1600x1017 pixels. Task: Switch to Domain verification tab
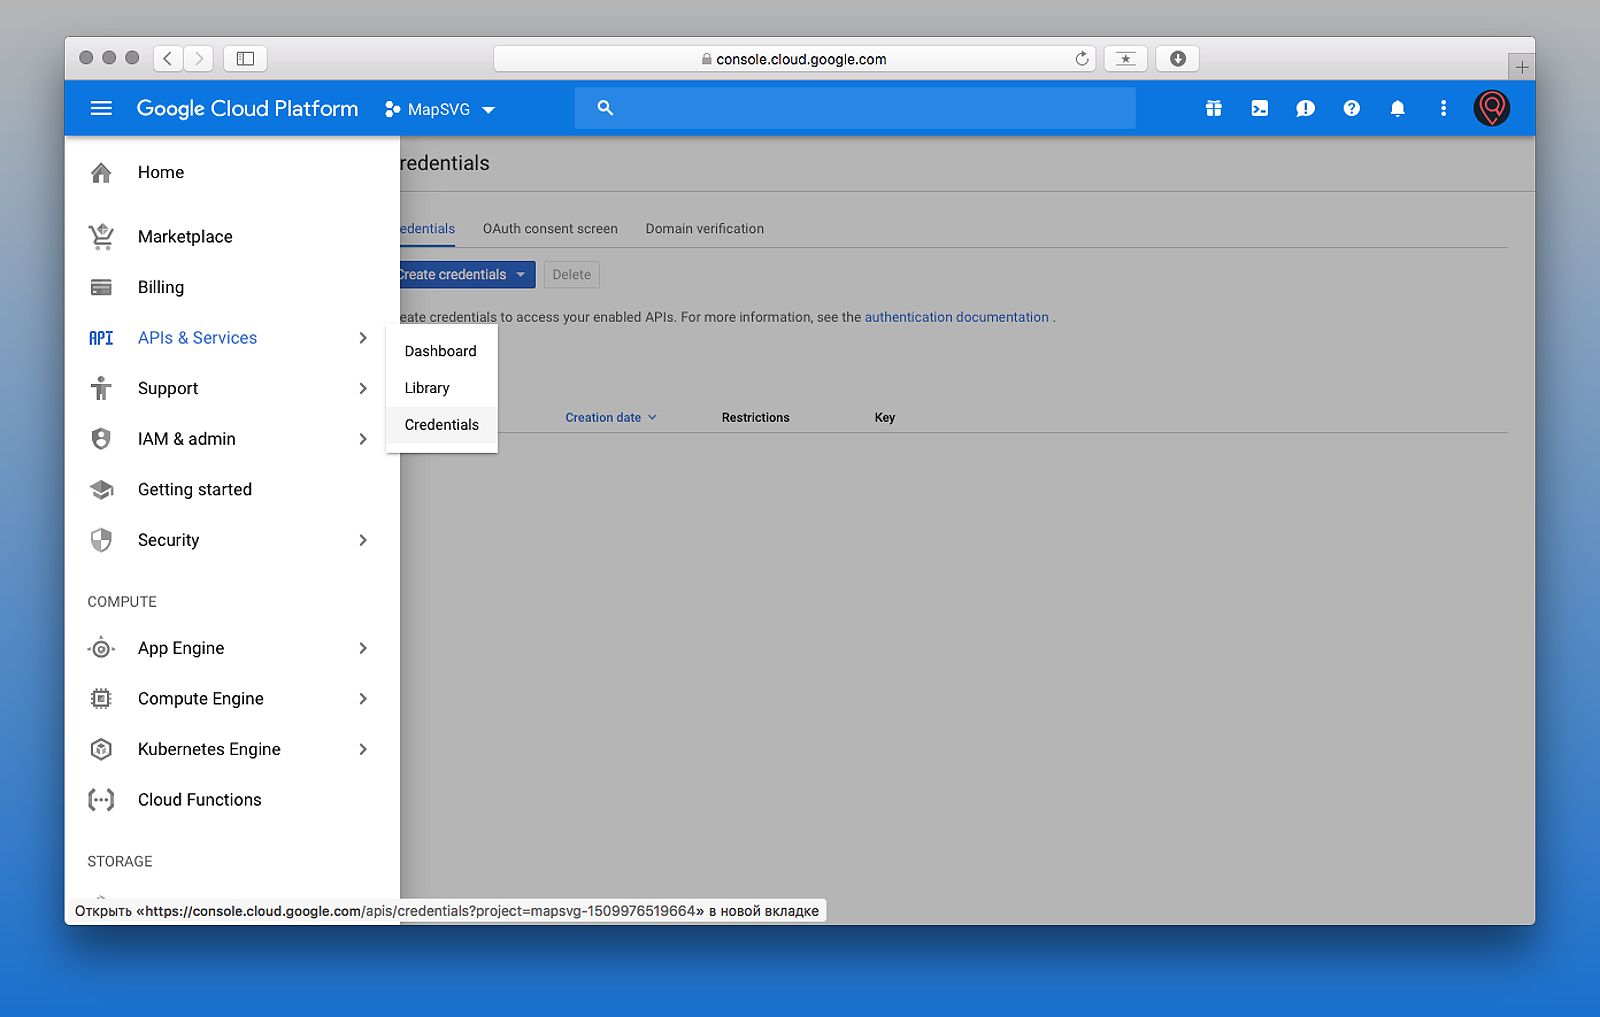click(705, 229)
